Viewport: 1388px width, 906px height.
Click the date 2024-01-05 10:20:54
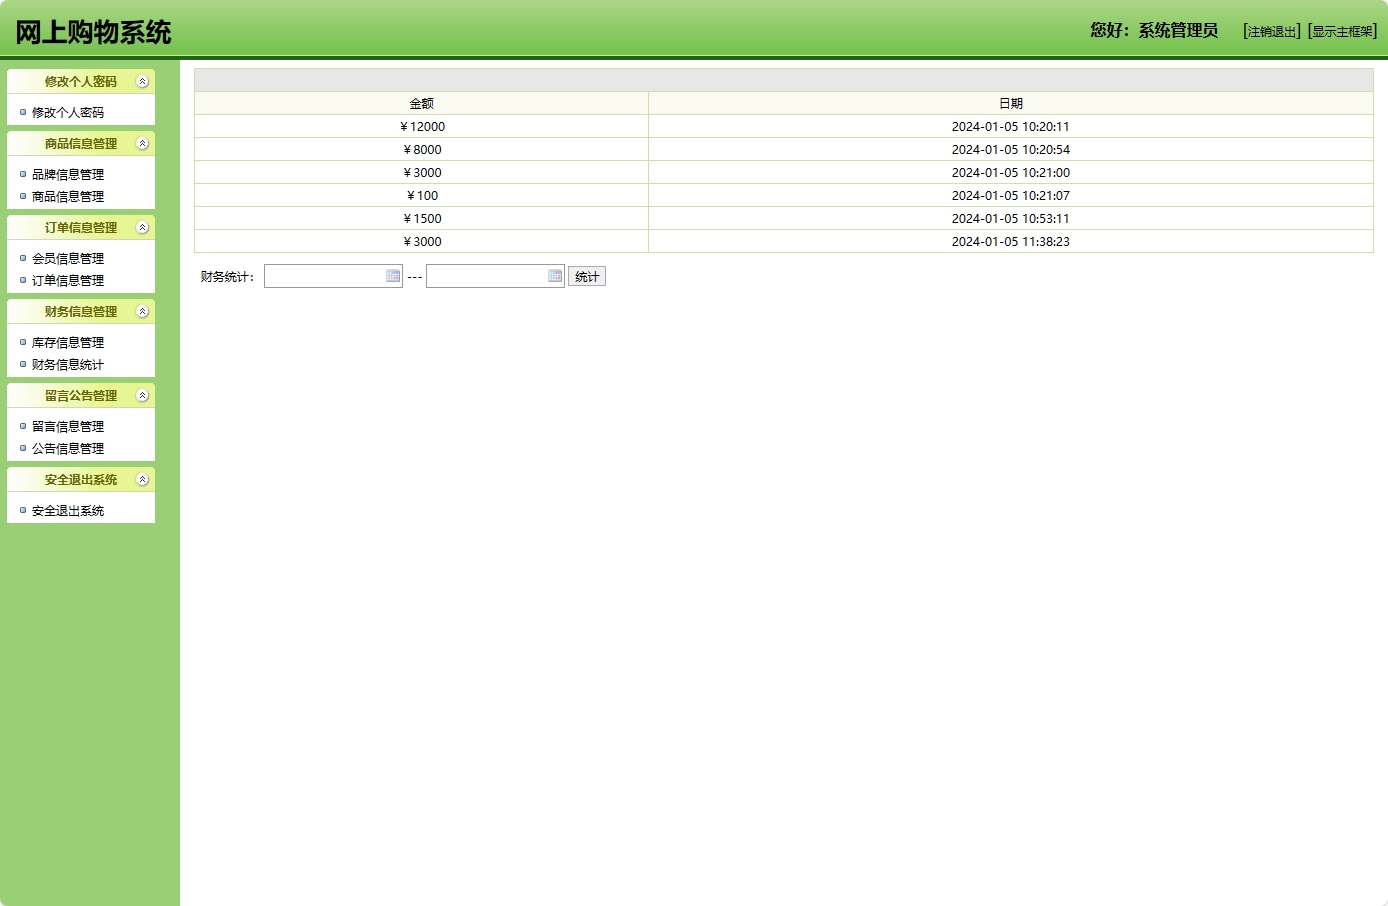(x=1011, y=150)
